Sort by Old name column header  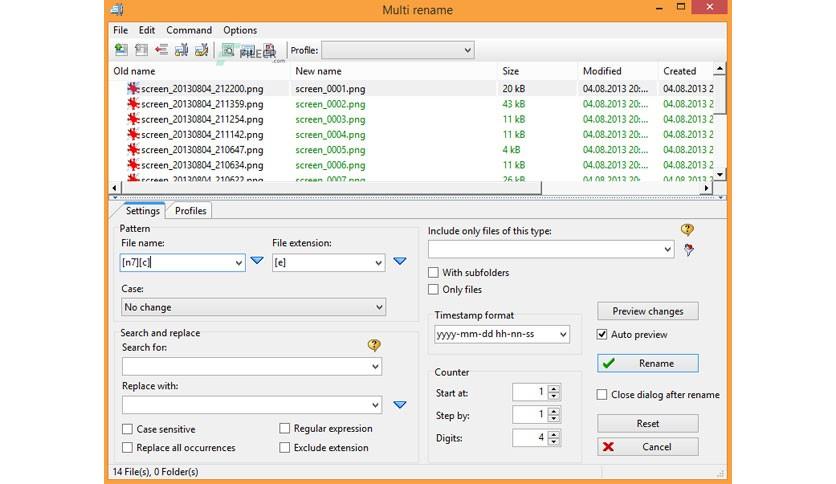tap(199, 71)
